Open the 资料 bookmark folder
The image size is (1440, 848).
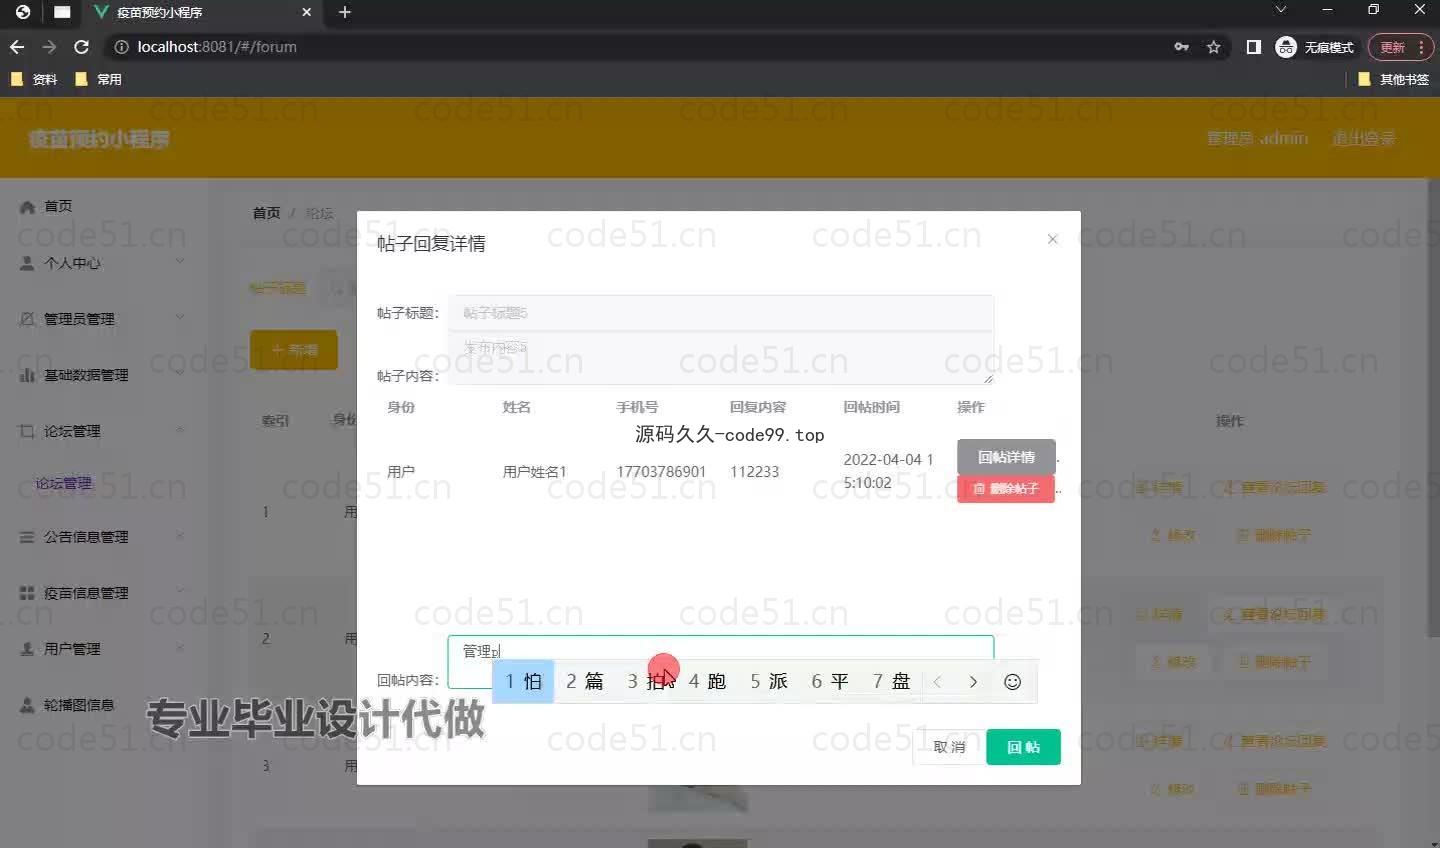(x=34, y=79)
